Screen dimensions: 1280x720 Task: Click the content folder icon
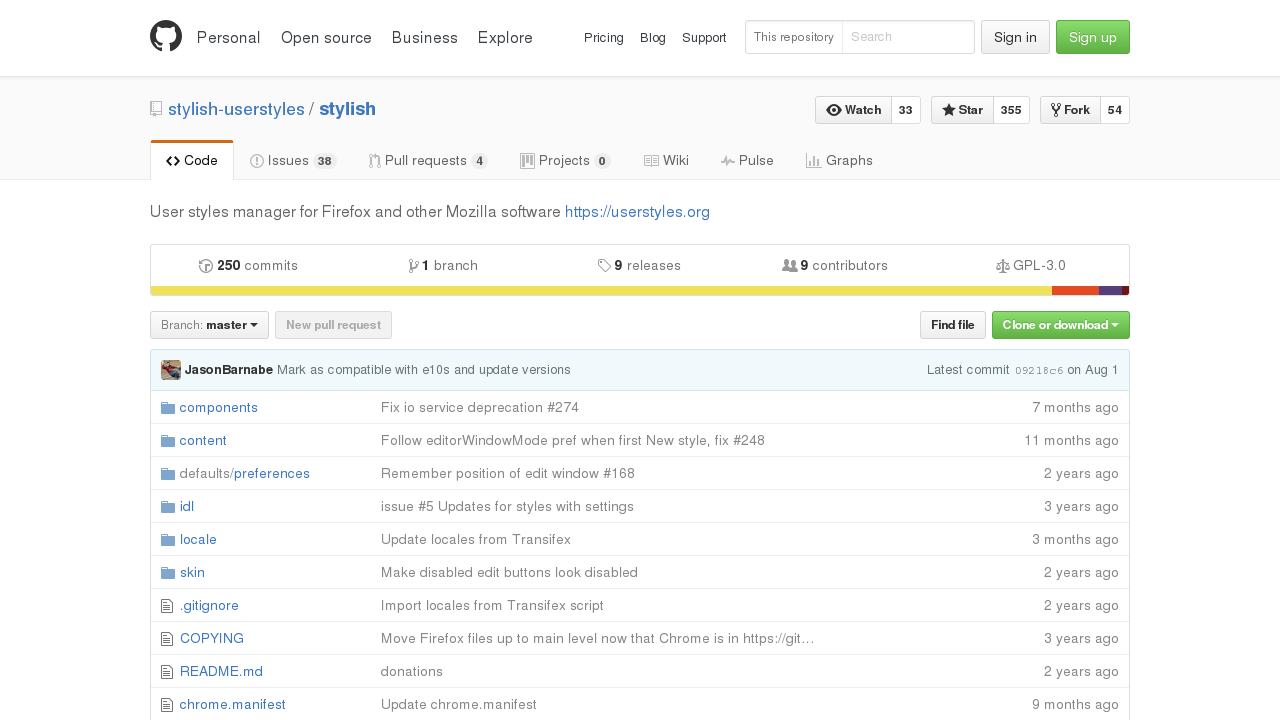pyautogui.click(x=168, y=441)
